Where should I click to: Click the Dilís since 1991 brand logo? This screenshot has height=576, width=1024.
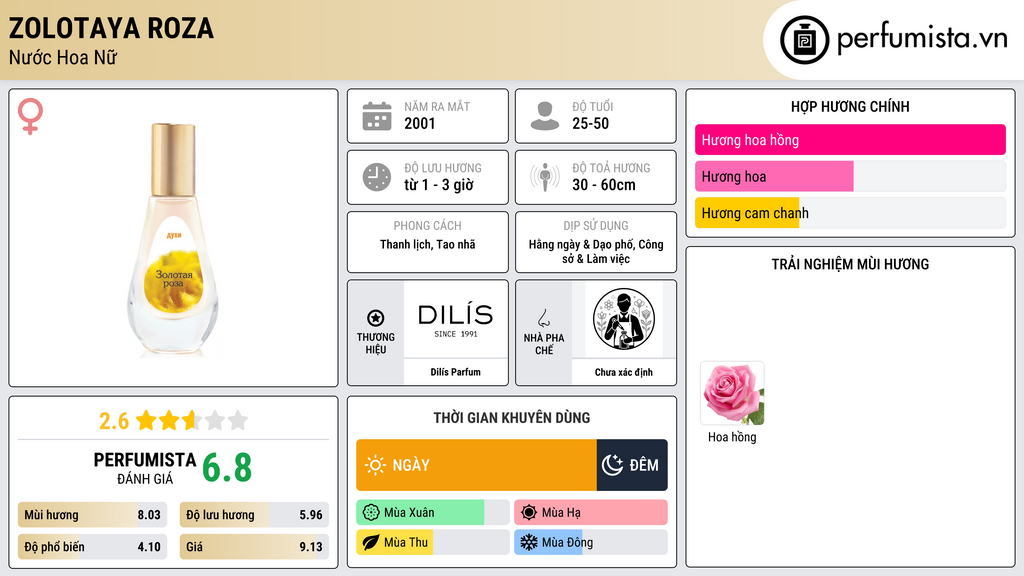[455, 320]
